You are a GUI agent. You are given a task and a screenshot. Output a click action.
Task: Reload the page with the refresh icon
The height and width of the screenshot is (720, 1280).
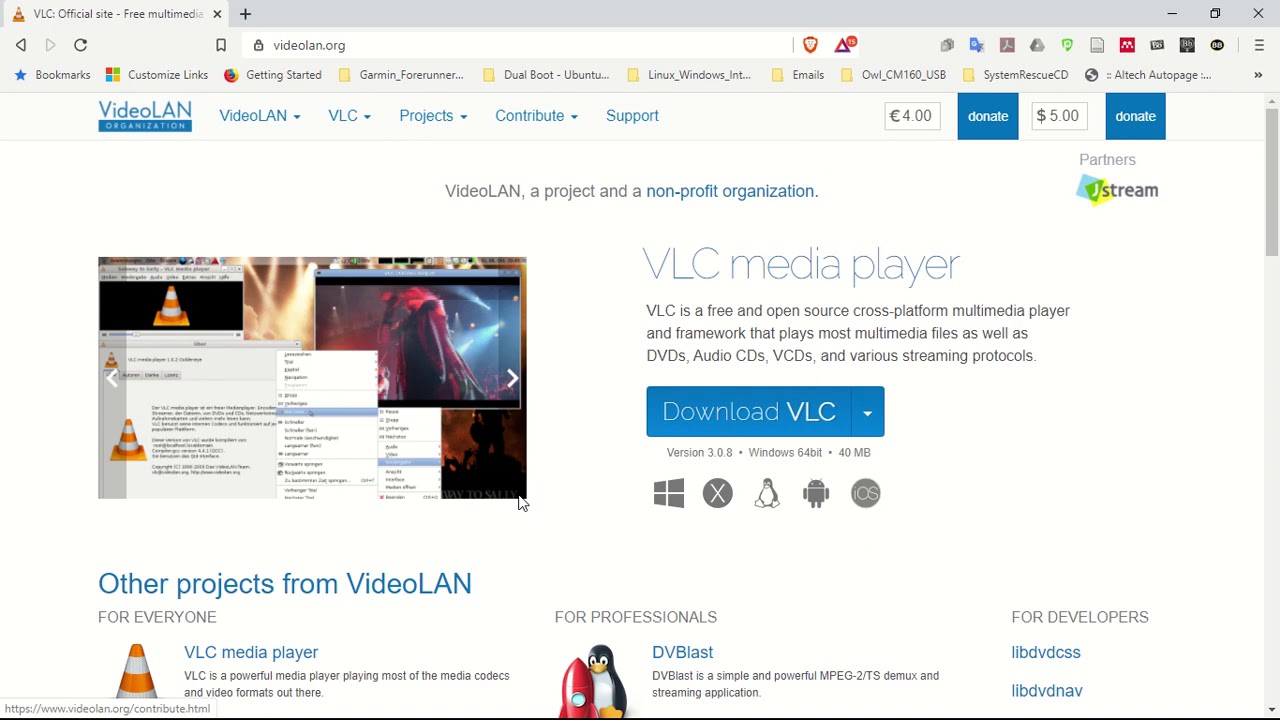point(81,45)
